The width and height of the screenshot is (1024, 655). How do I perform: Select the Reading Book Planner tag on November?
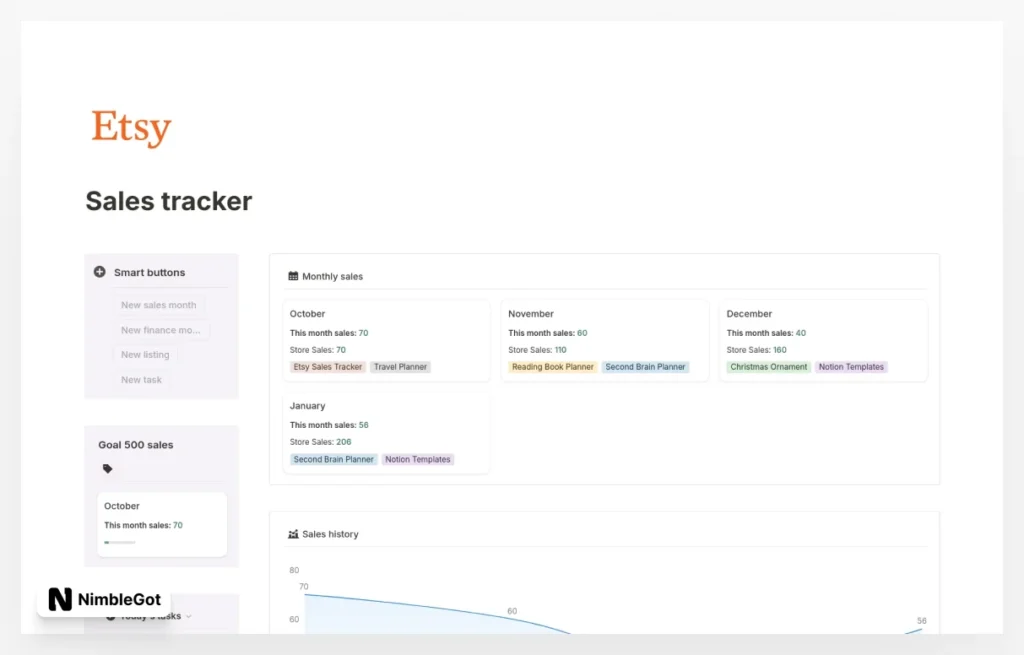click(552, 366)
